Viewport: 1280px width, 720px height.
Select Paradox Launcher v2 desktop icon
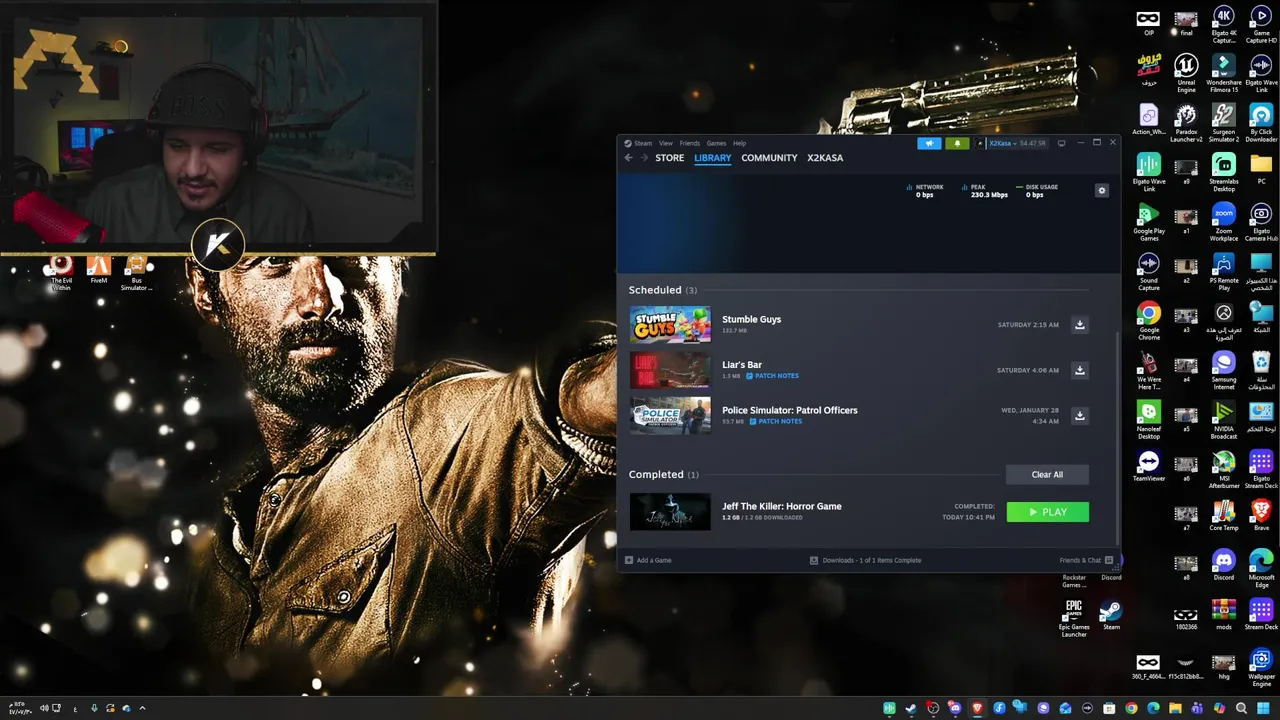tap(1186, 123)
